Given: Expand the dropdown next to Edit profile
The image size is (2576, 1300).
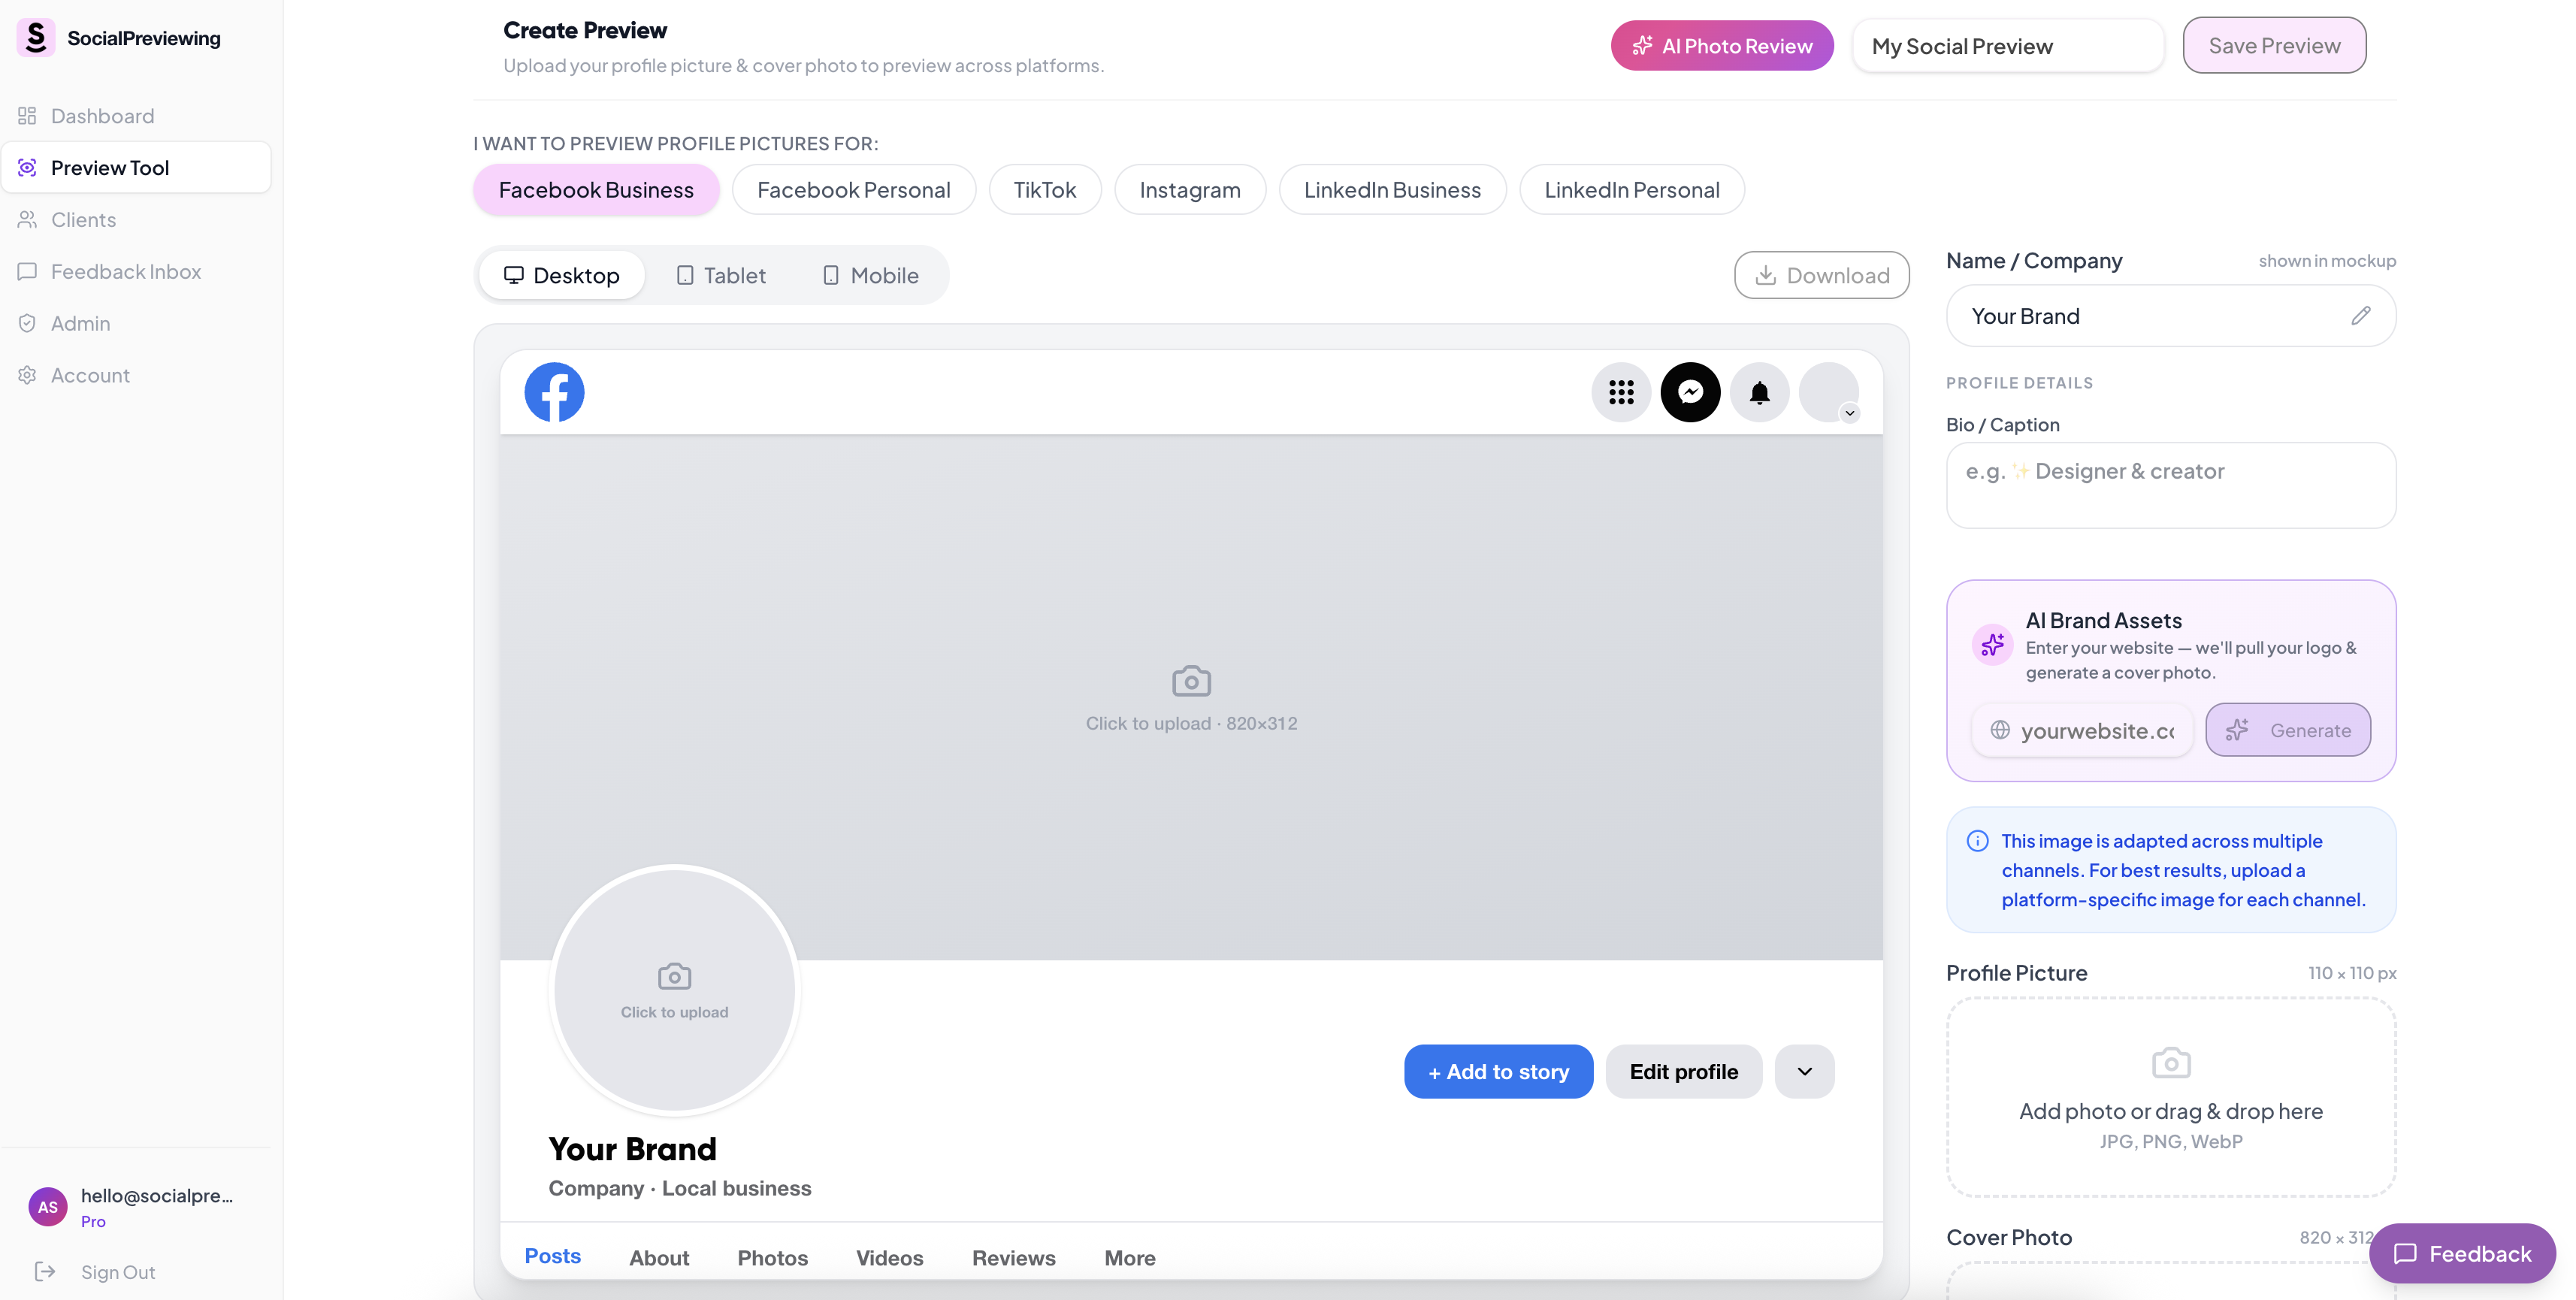Looking at the screenshot, I should coord(1804,1072).
